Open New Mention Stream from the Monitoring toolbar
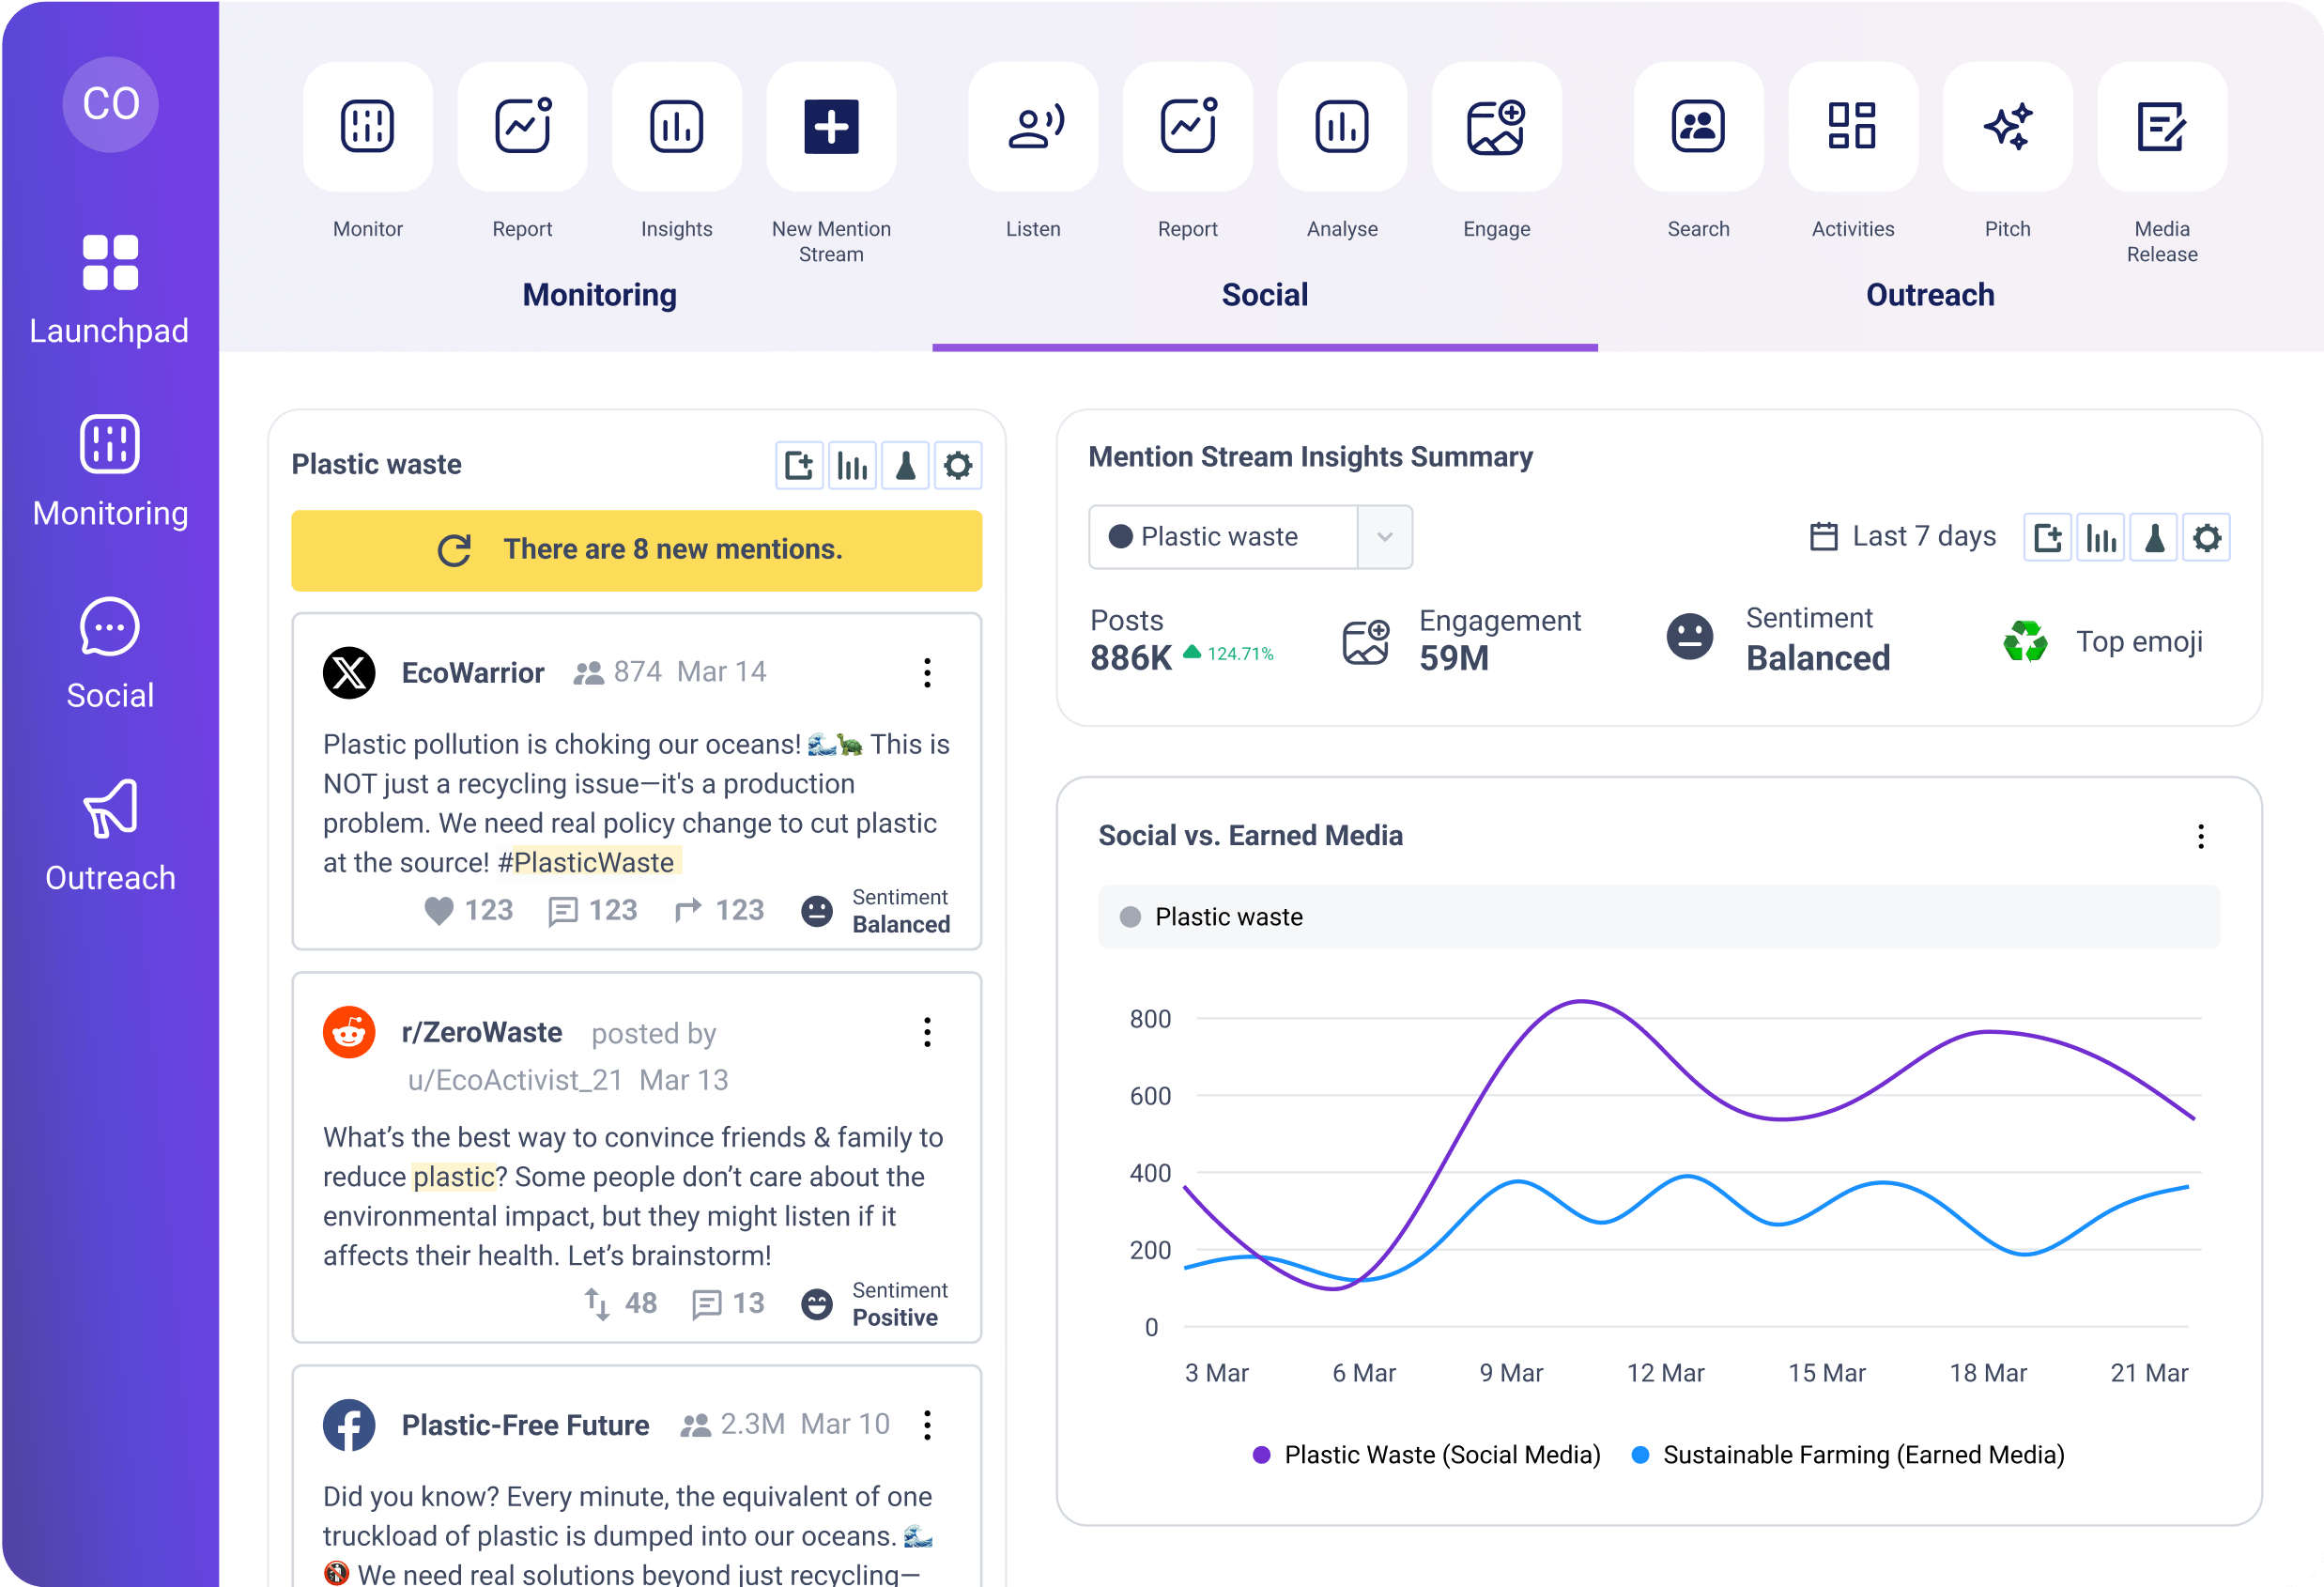 coord(831,126)
